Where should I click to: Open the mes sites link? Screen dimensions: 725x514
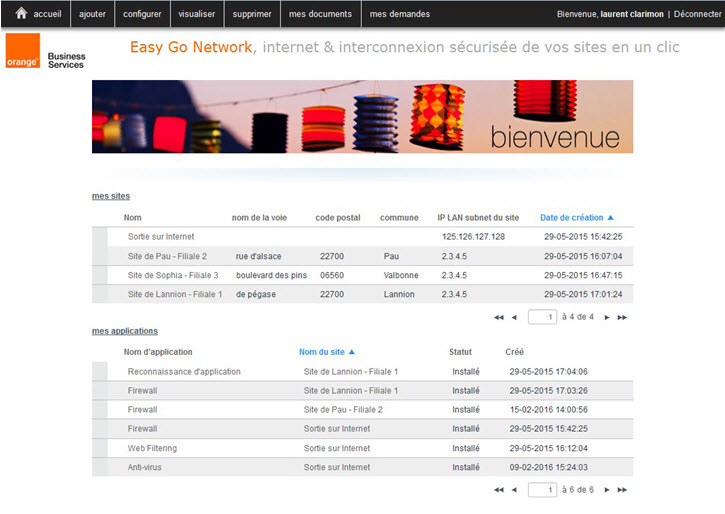pos(111,196)
